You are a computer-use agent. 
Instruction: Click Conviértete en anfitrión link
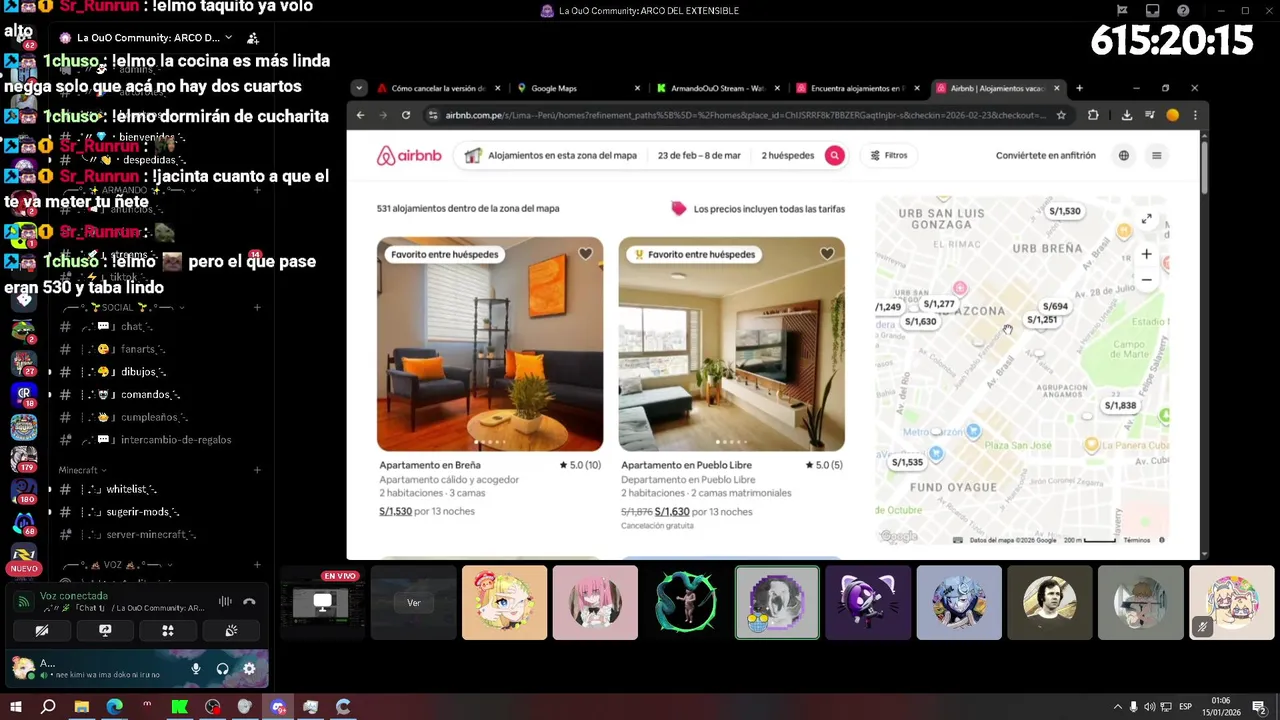(1045, 155)
